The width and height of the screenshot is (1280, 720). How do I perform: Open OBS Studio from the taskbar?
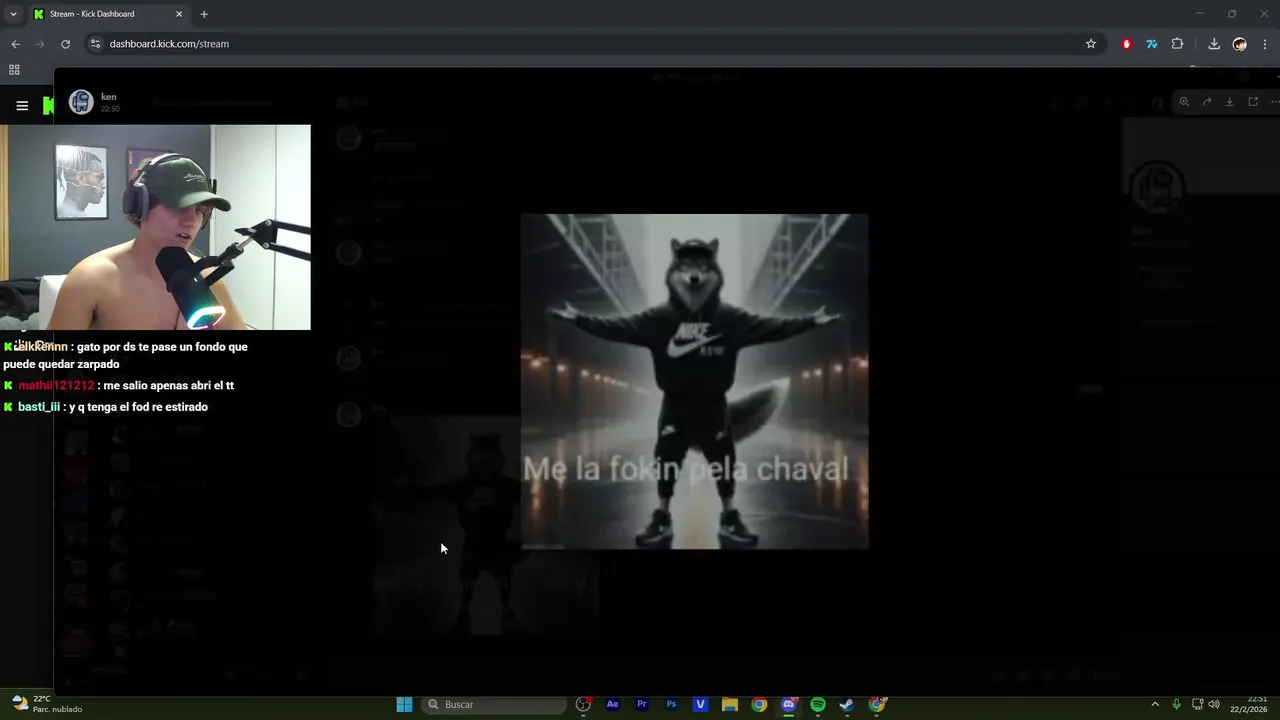click(x=584, y=704)
